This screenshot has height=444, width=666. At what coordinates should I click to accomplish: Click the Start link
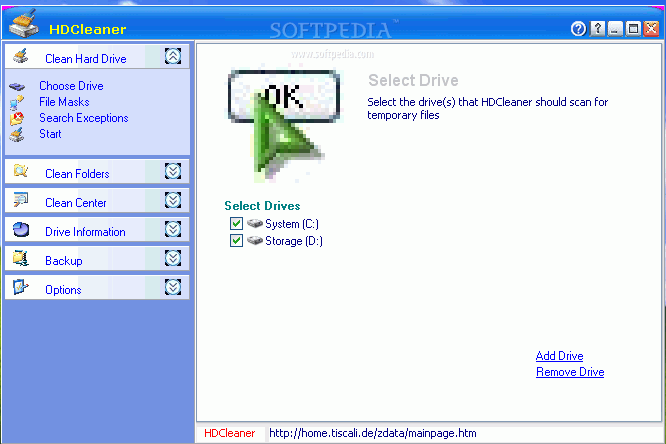coord(50,134)
